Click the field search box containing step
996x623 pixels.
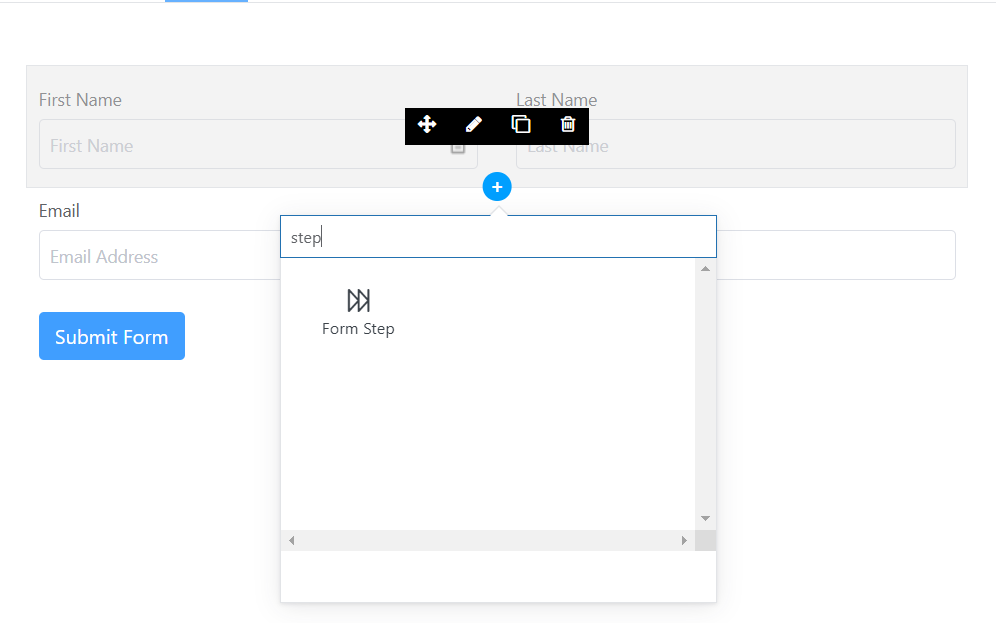(x=498, y=237)
